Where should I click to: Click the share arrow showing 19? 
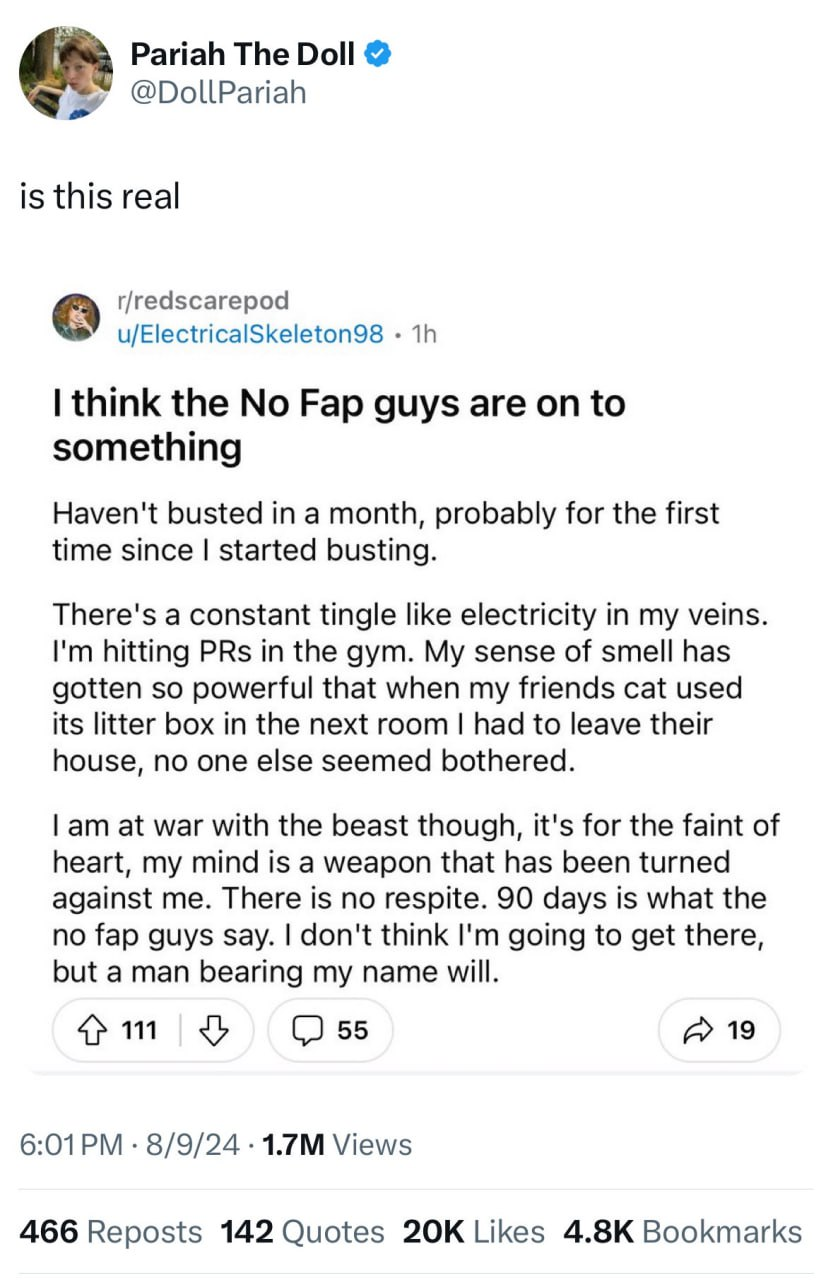pos(720,1030)
